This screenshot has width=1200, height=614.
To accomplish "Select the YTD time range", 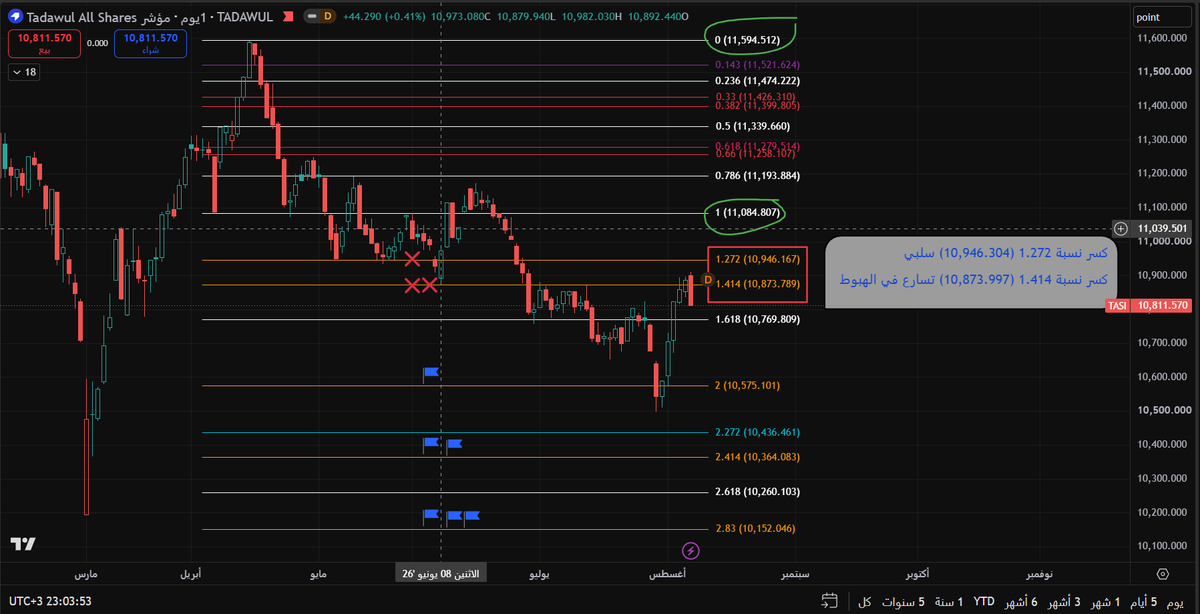I will [x=984, y=601].
